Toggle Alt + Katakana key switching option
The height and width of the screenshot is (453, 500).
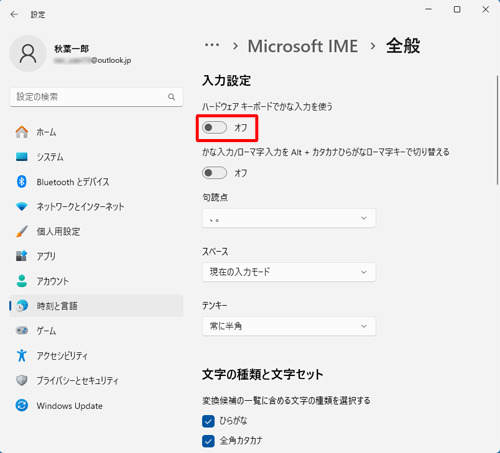tap(214, 173)
